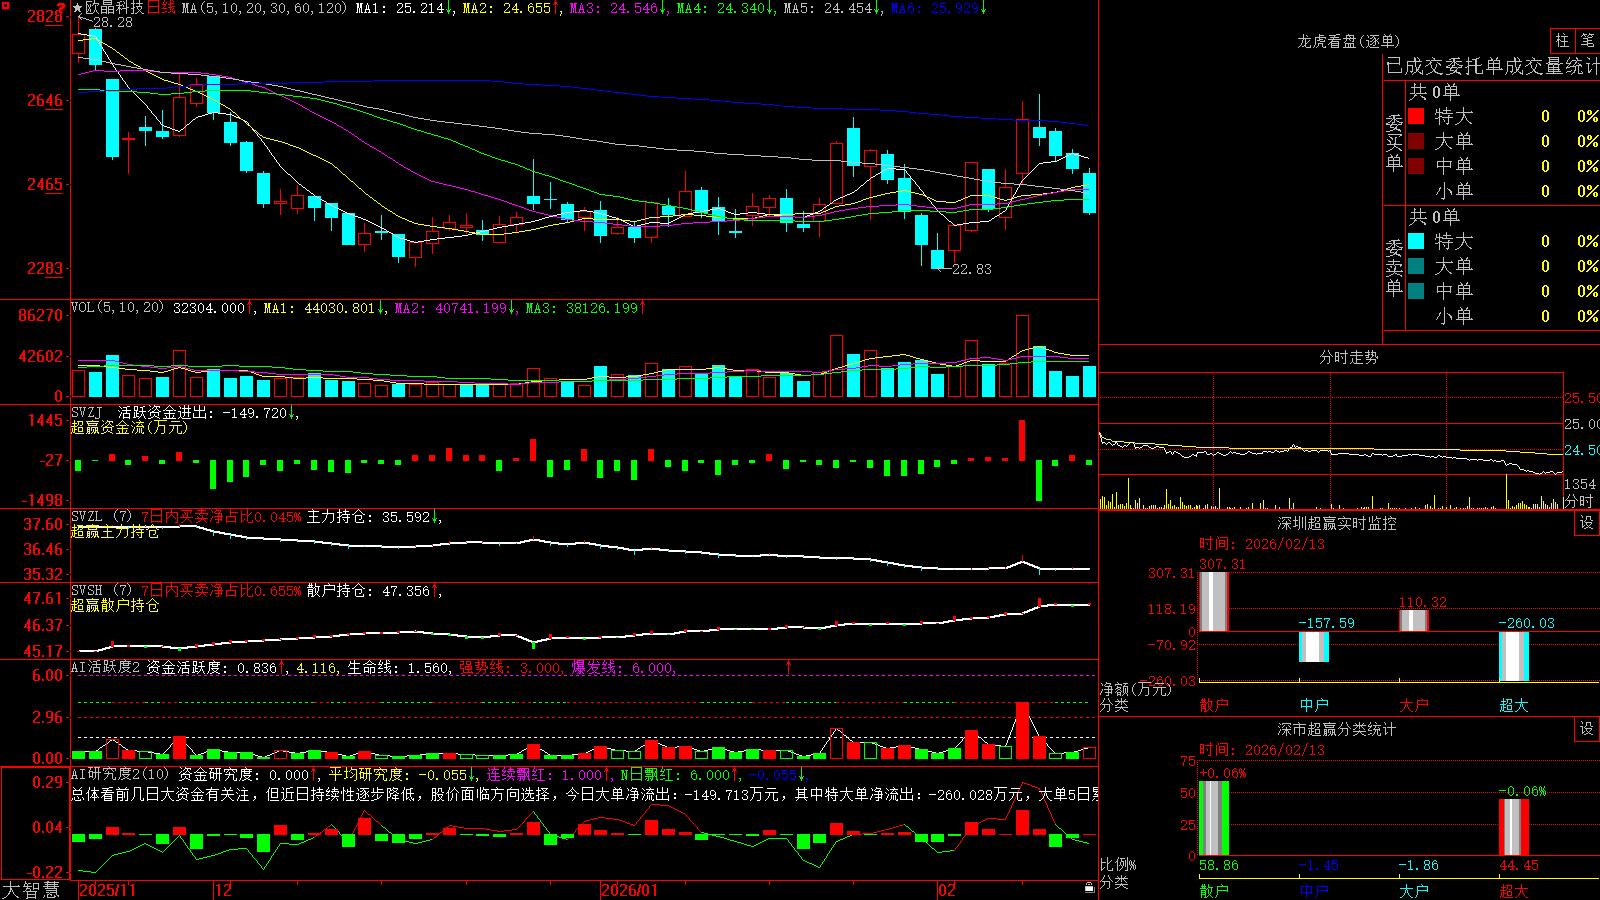This screenshot has width=1600, height=900.
Task: Click the lock icon on the date axis
Action: tap(1090, 888)
